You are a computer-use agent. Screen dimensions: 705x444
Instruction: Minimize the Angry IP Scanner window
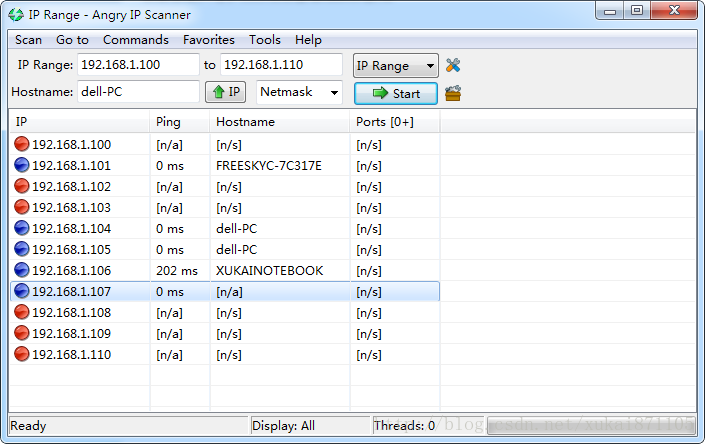[610, 11]
